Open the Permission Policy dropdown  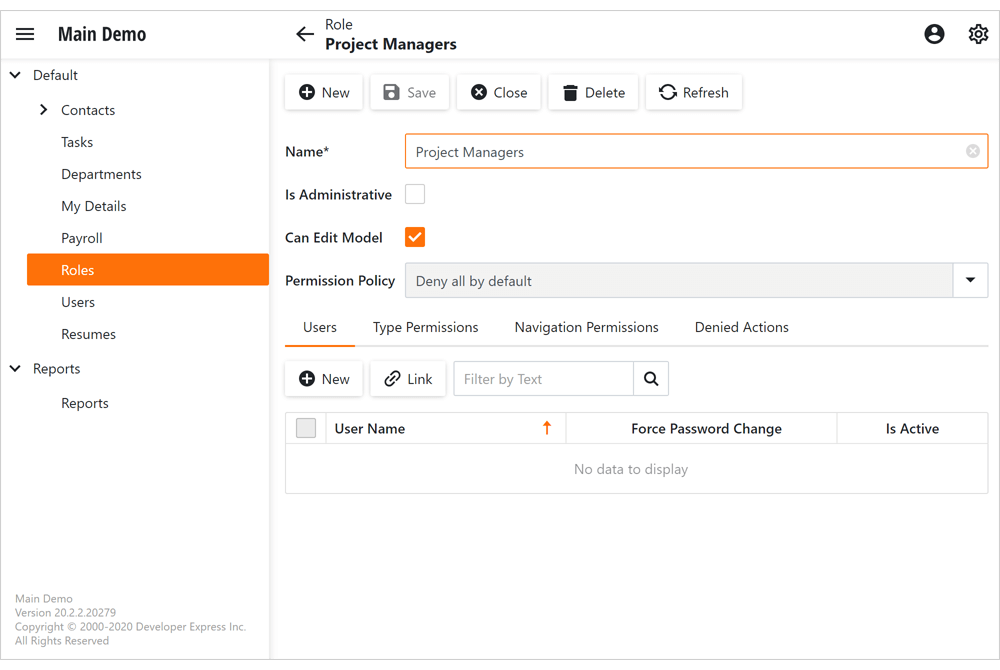(970, 280)
